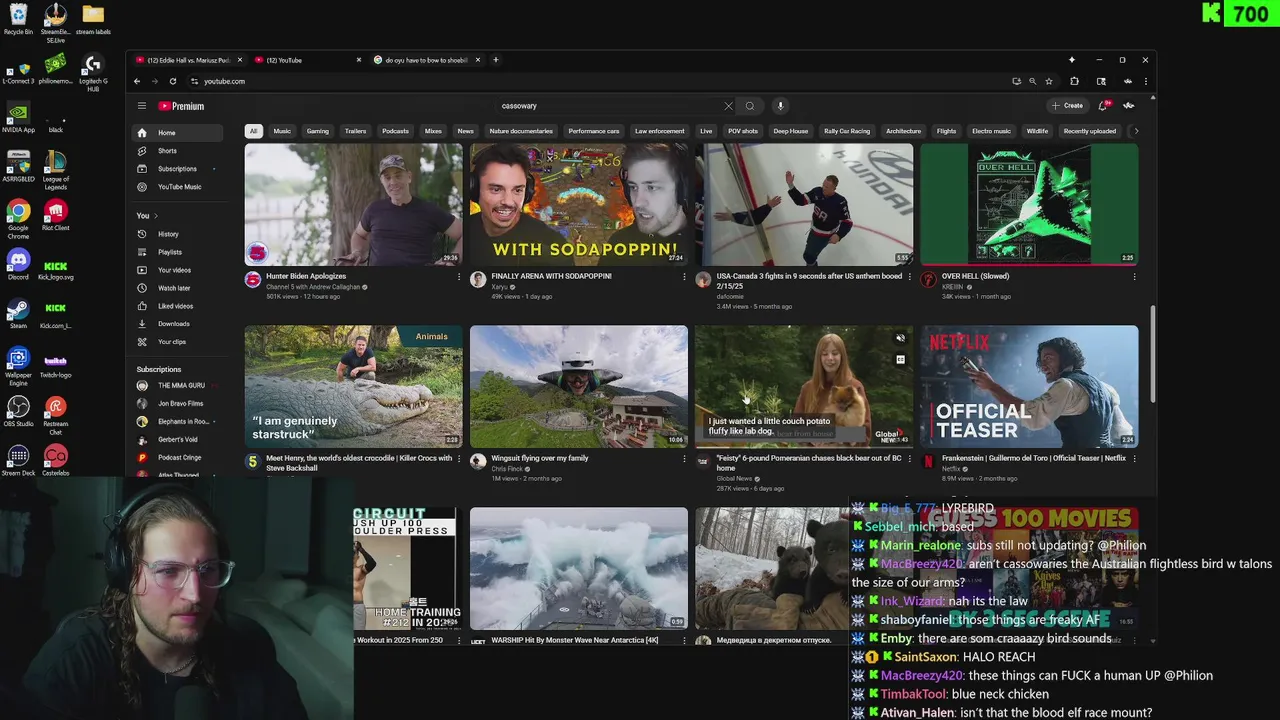Screen dimensions: 1280x720
Task: Open Recycle Bin on the desktop
Action: tap(18, 19)
